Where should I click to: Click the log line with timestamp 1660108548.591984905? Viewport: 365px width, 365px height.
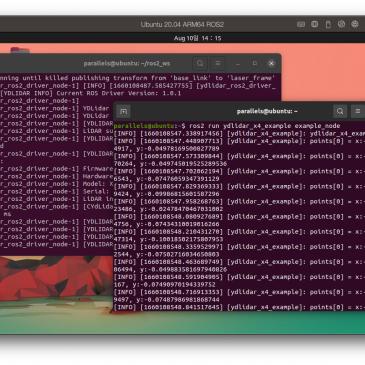pyautogui.click(x=239, y=277)
